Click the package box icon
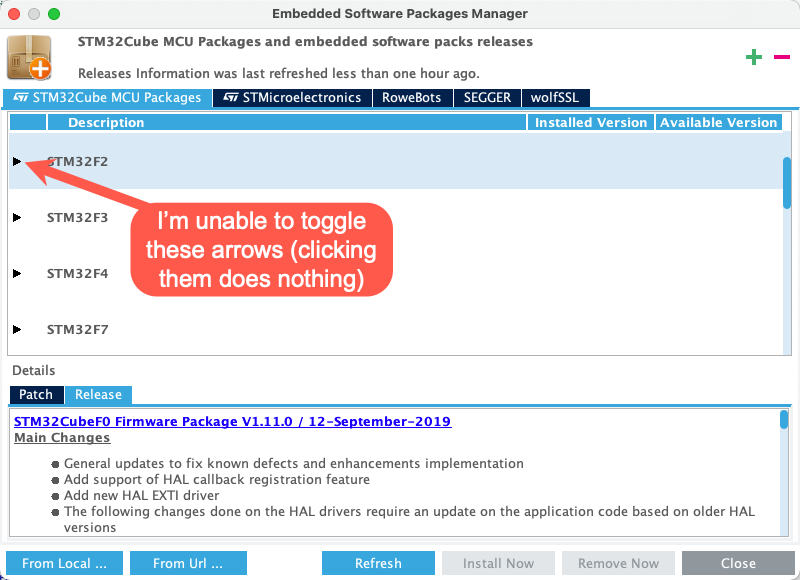 [30, 57]
